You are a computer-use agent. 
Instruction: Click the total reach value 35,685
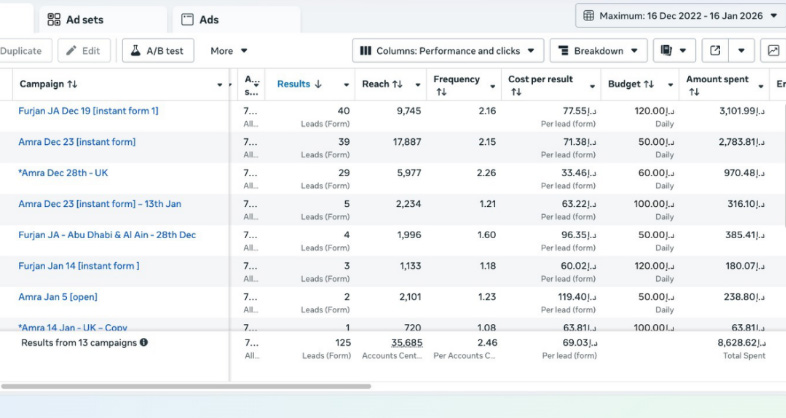point(407,343)
